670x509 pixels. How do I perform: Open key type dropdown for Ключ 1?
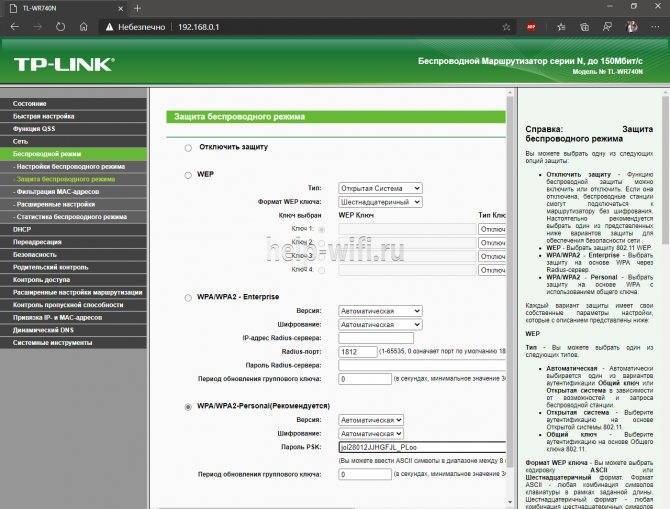click(x=492, y=229)
